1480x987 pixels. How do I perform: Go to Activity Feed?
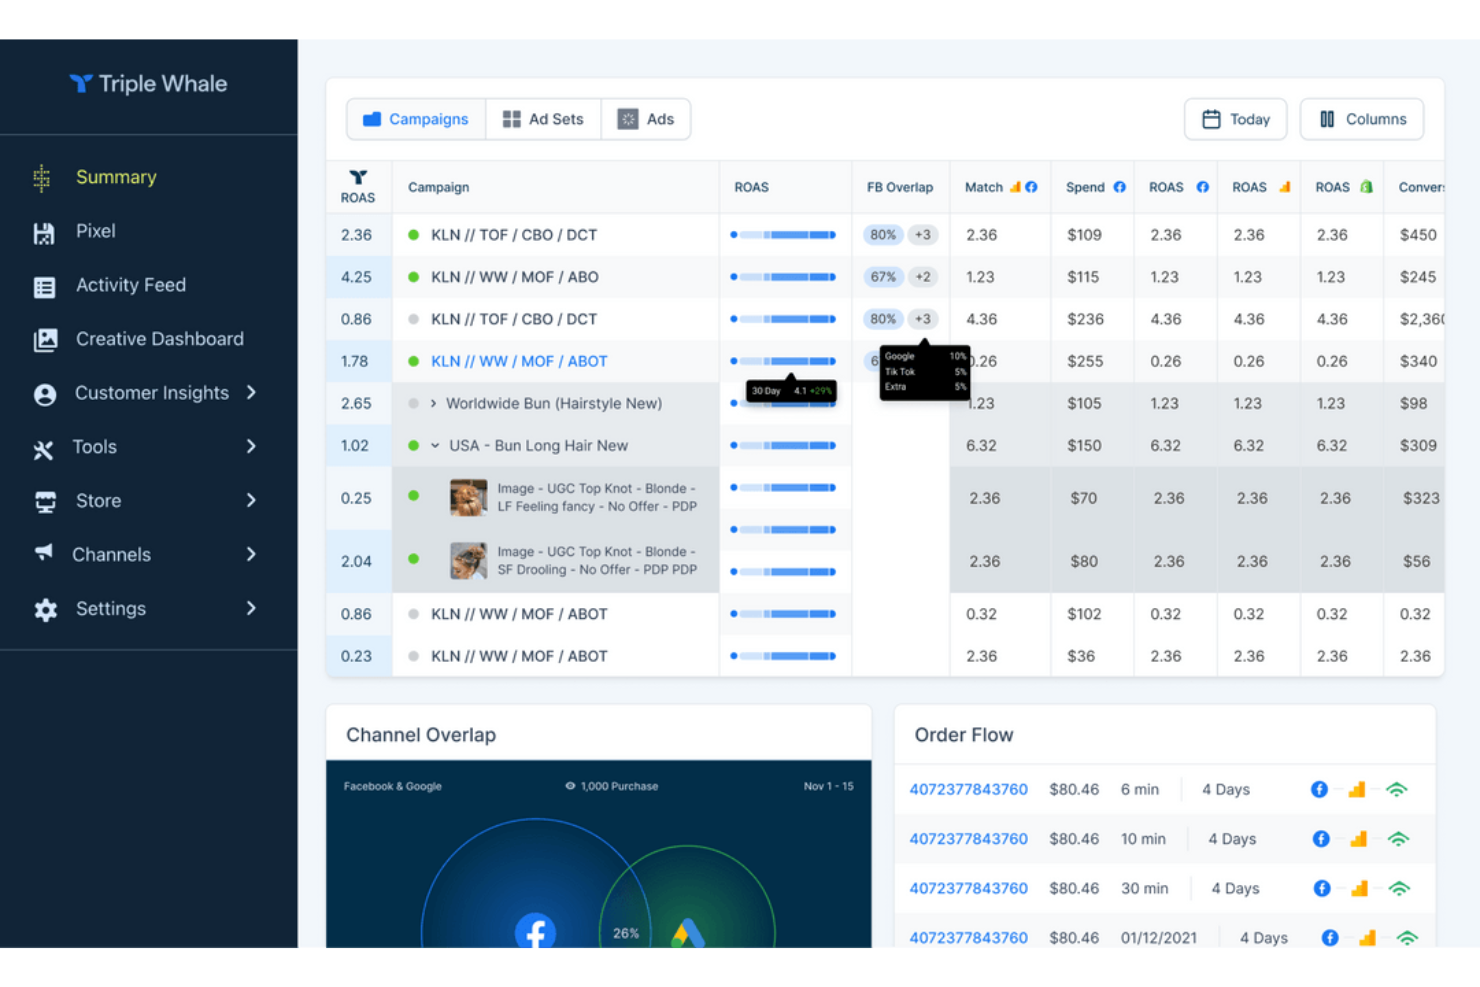coord(131,285)
